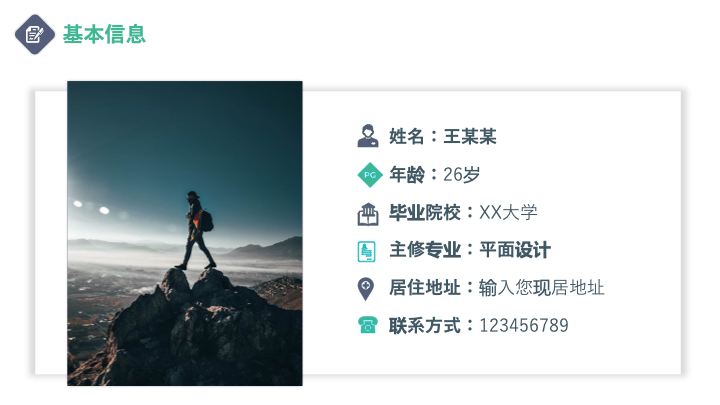The image size is (720, 405).
Task: Click the age value 26岁
Action: (461, 174)
